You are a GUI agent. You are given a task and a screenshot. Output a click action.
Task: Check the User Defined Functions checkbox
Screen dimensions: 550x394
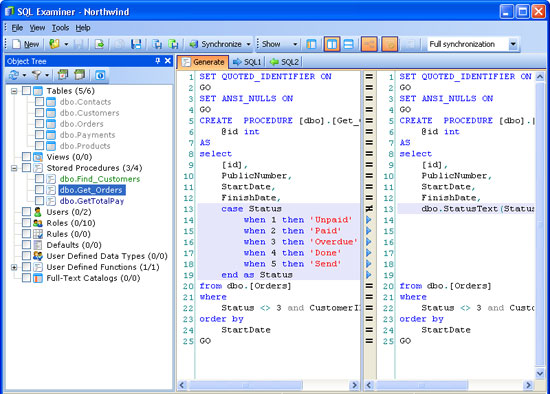(26, 267)
